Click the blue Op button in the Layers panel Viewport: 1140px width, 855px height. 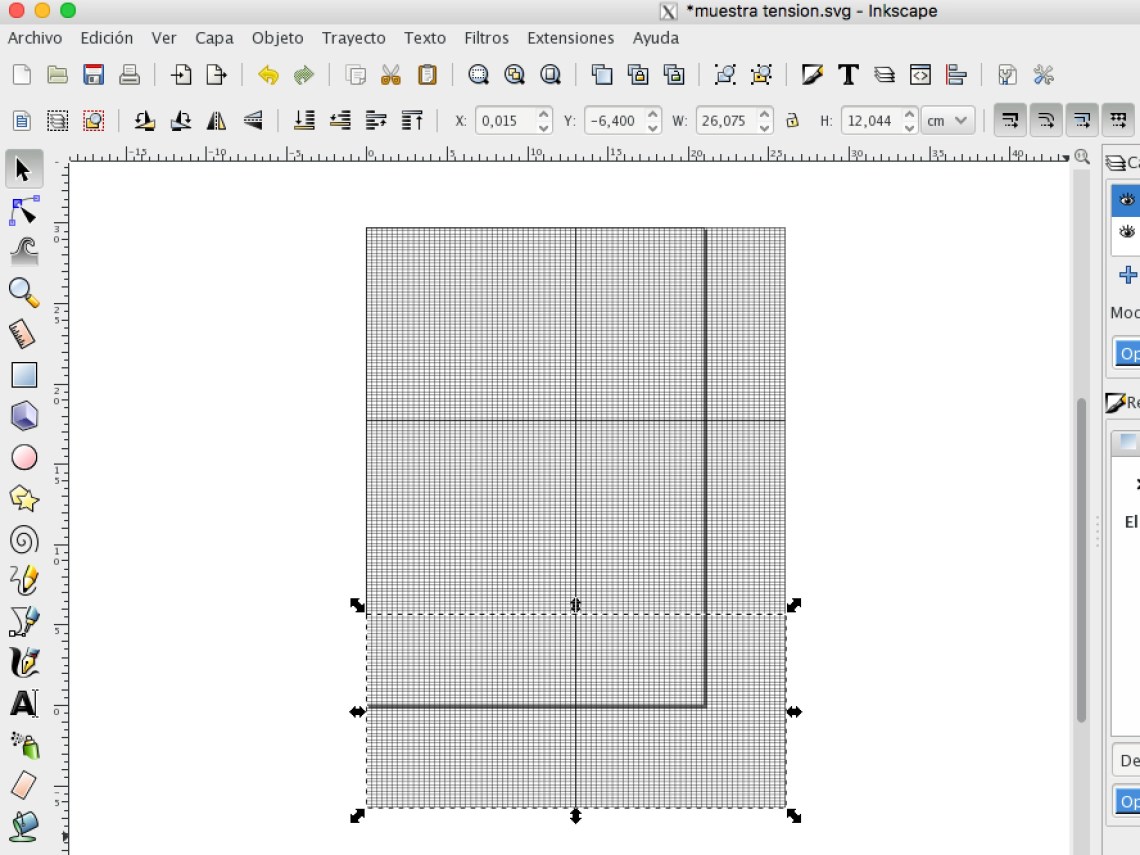pyautogui.click(x=1128, y=353)
